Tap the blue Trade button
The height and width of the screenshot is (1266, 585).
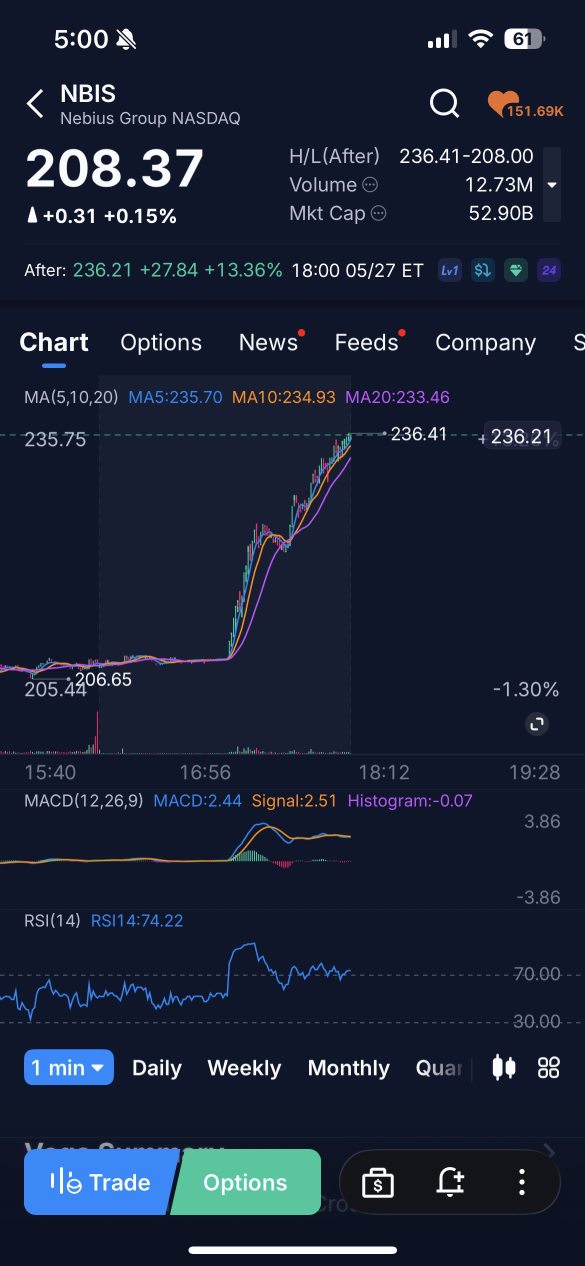coord(101,1182)
